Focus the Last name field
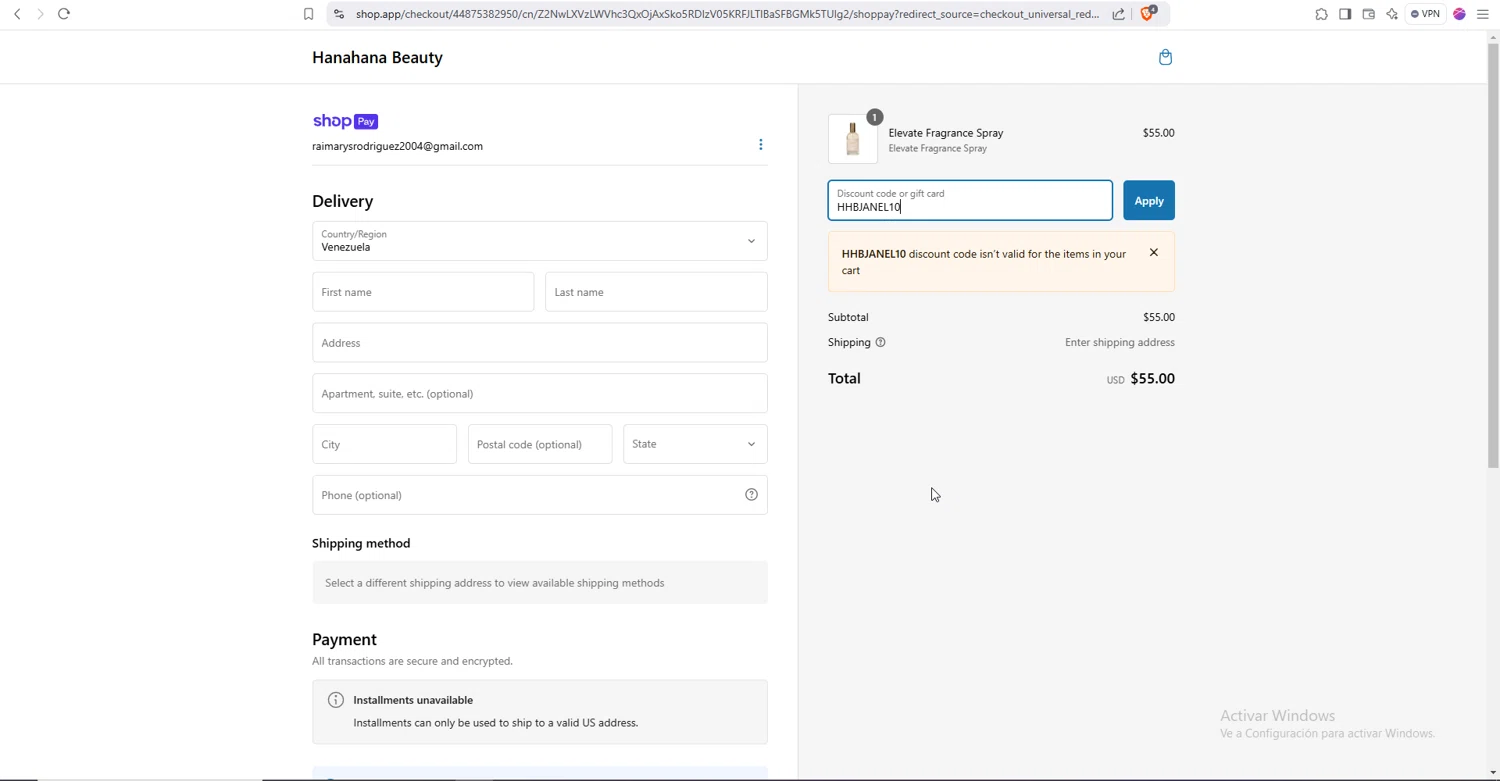Image resolution: width=1500 pixels, height=781 pixels. pyautogui.click(x=656, y=292)
